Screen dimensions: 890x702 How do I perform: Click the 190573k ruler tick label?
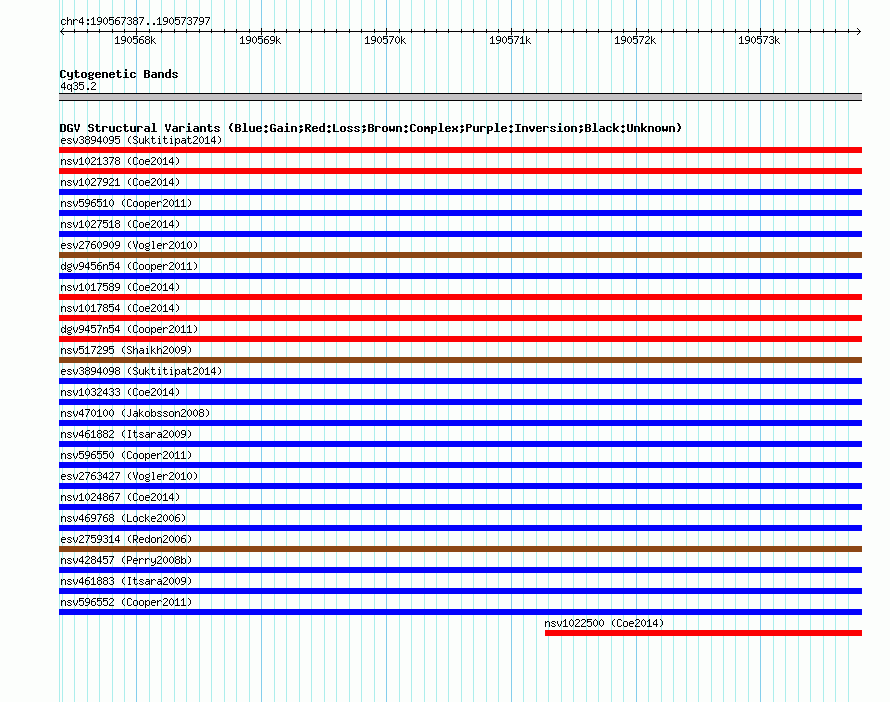(759, 40)
